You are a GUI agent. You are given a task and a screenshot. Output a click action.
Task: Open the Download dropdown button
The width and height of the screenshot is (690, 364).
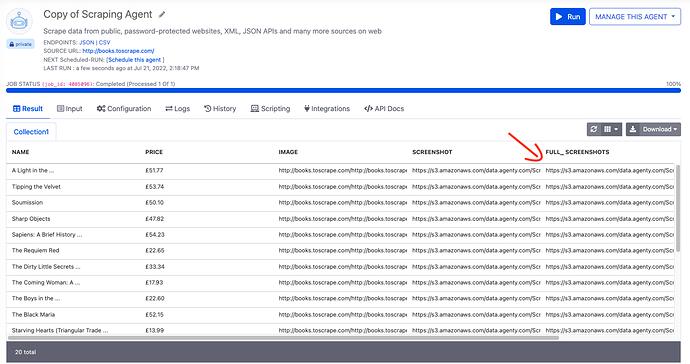(653, 129)
